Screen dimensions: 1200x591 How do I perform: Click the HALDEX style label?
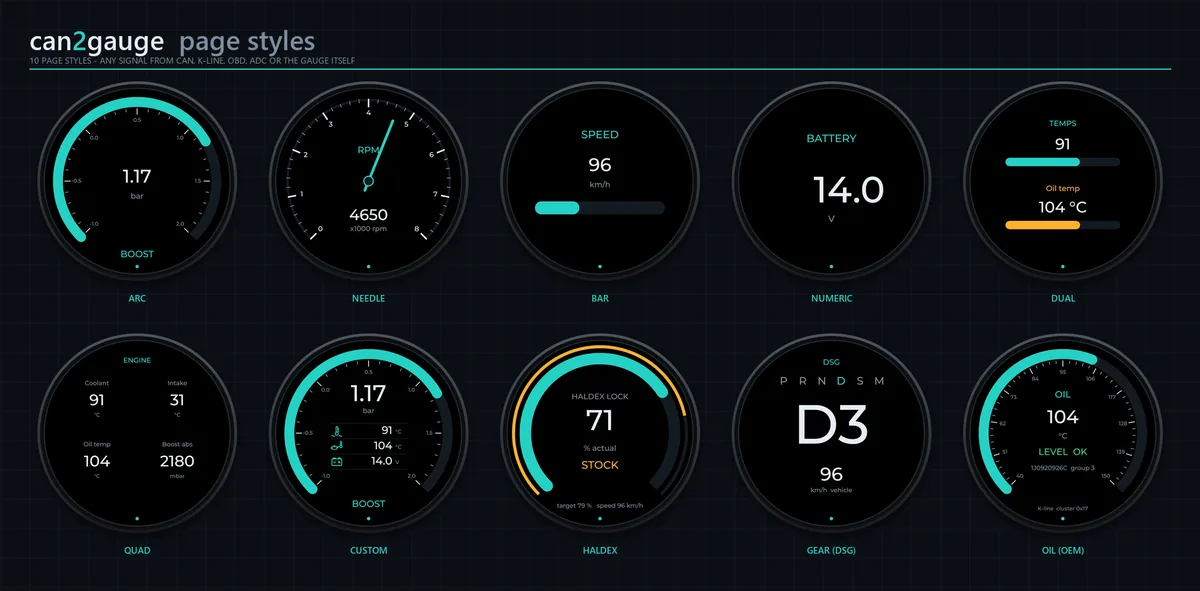599,550
